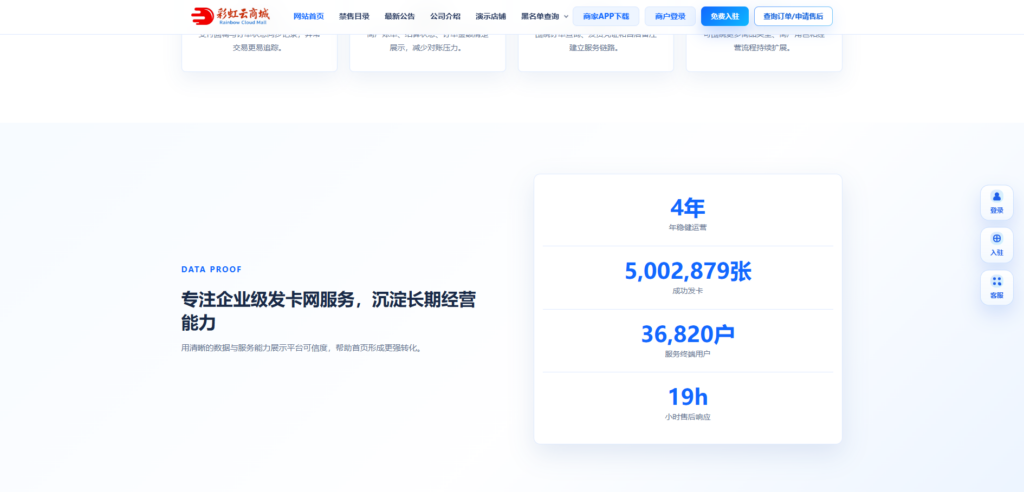Open the floating 客服 grid icon

[x=997, y=287]
